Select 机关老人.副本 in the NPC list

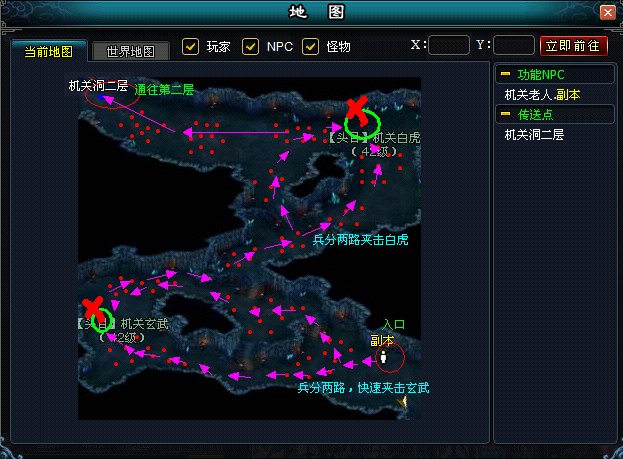(x=543, y=95)
